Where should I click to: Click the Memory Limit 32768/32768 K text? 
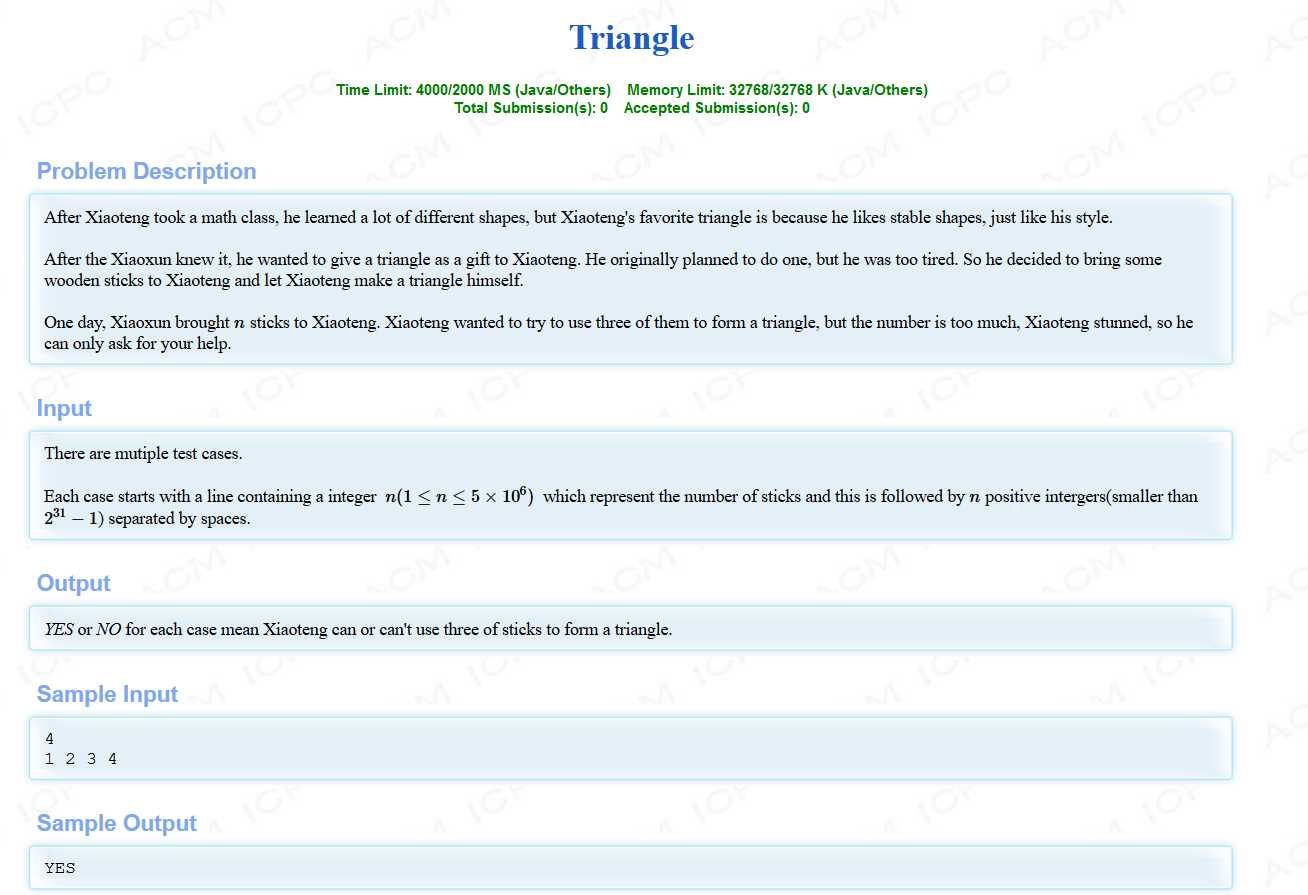777,90
